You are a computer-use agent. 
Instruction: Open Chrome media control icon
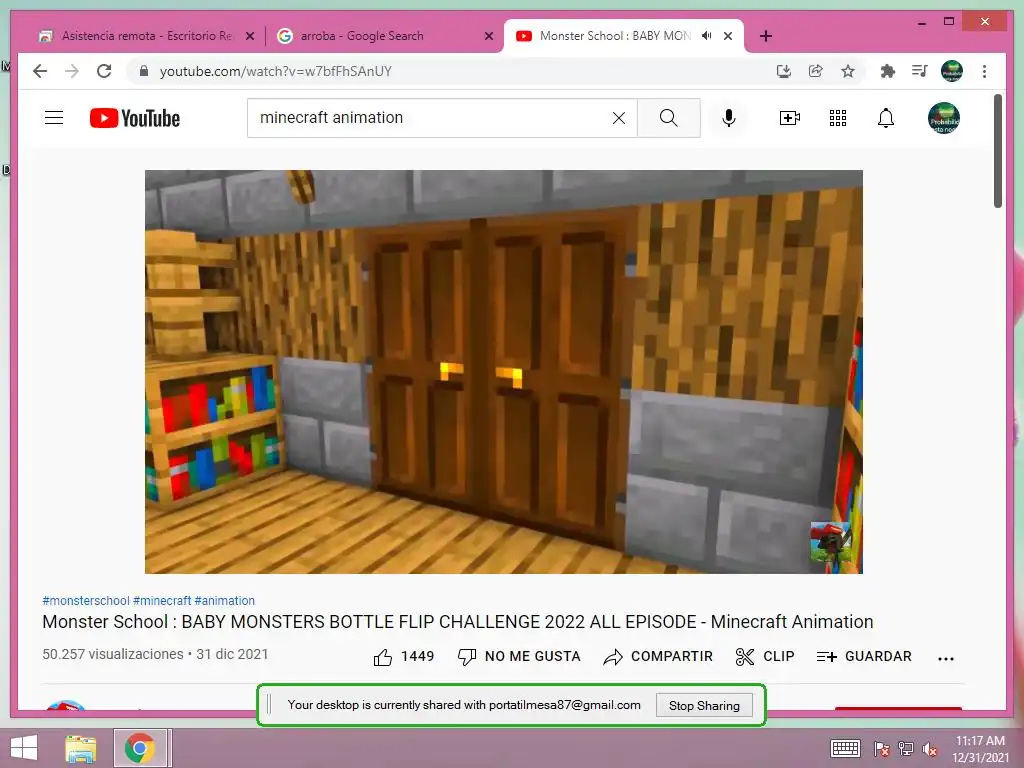(920, 71)
